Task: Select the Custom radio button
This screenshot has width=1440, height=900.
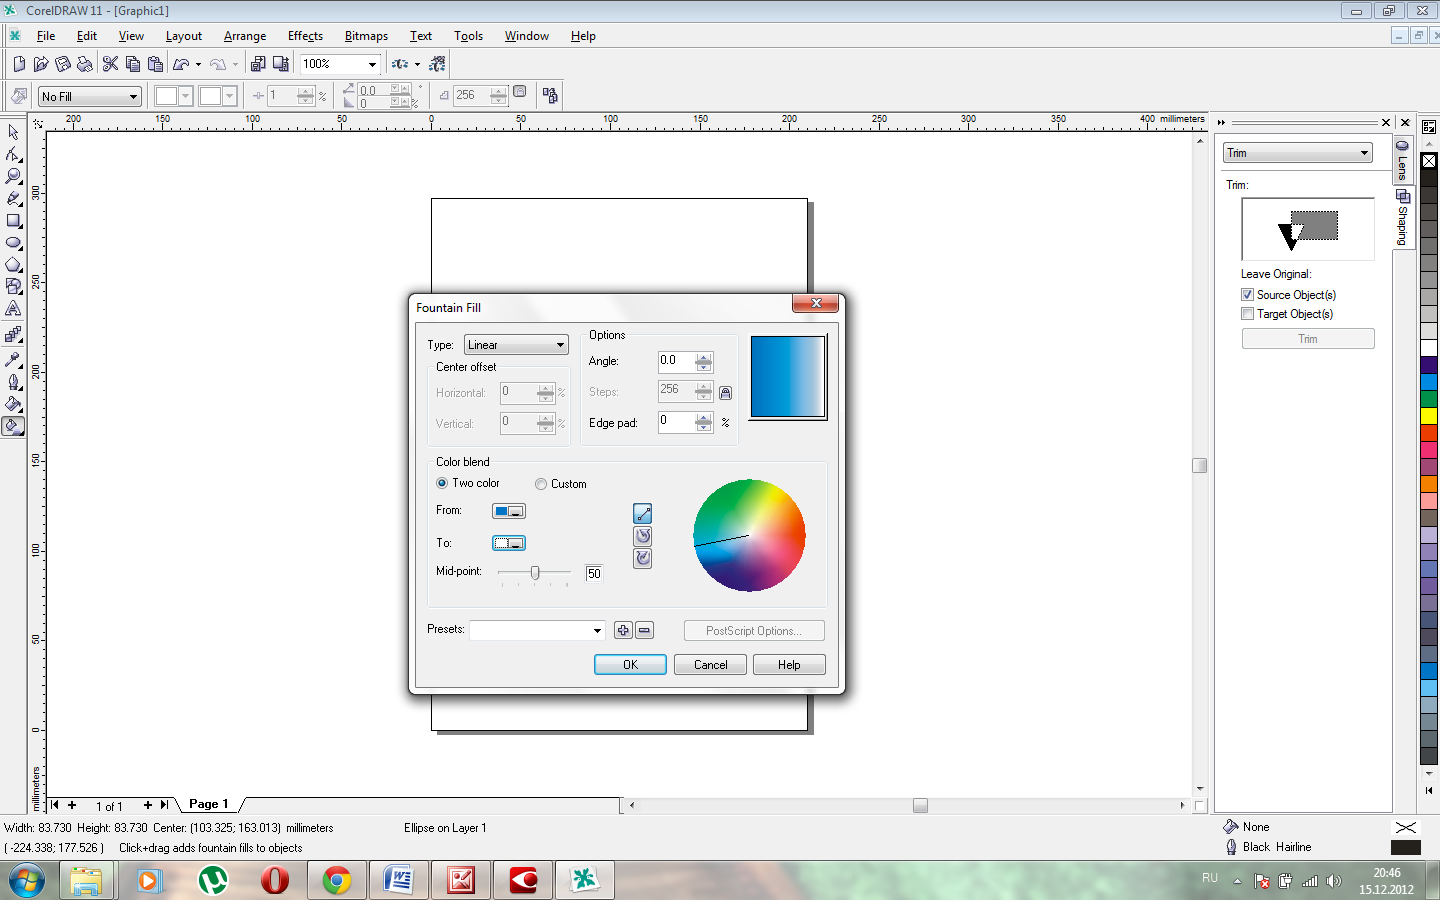Action: (541, 484)
